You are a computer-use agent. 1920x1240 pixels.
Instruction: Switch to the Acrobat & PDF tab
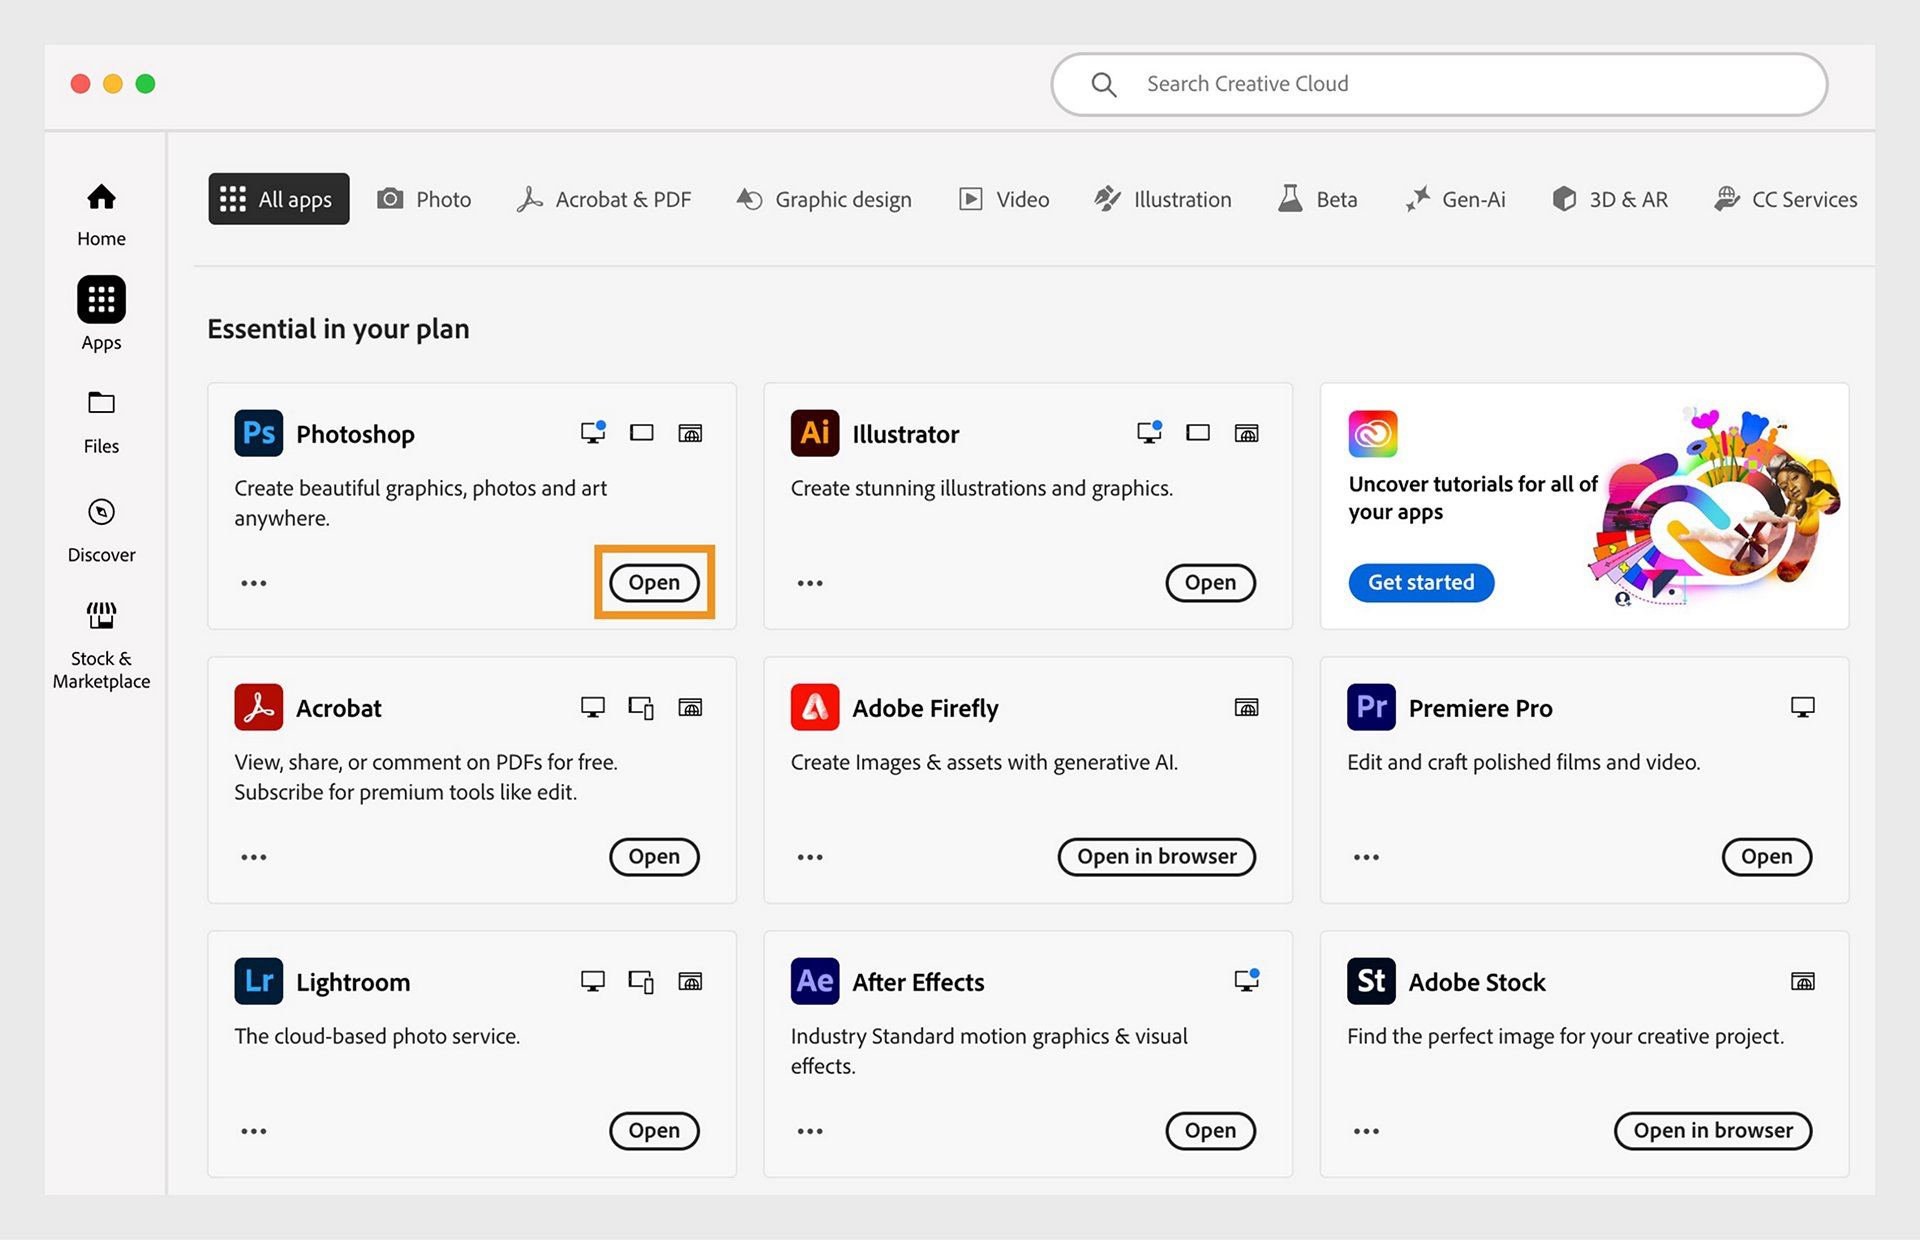tap(604, 199)
